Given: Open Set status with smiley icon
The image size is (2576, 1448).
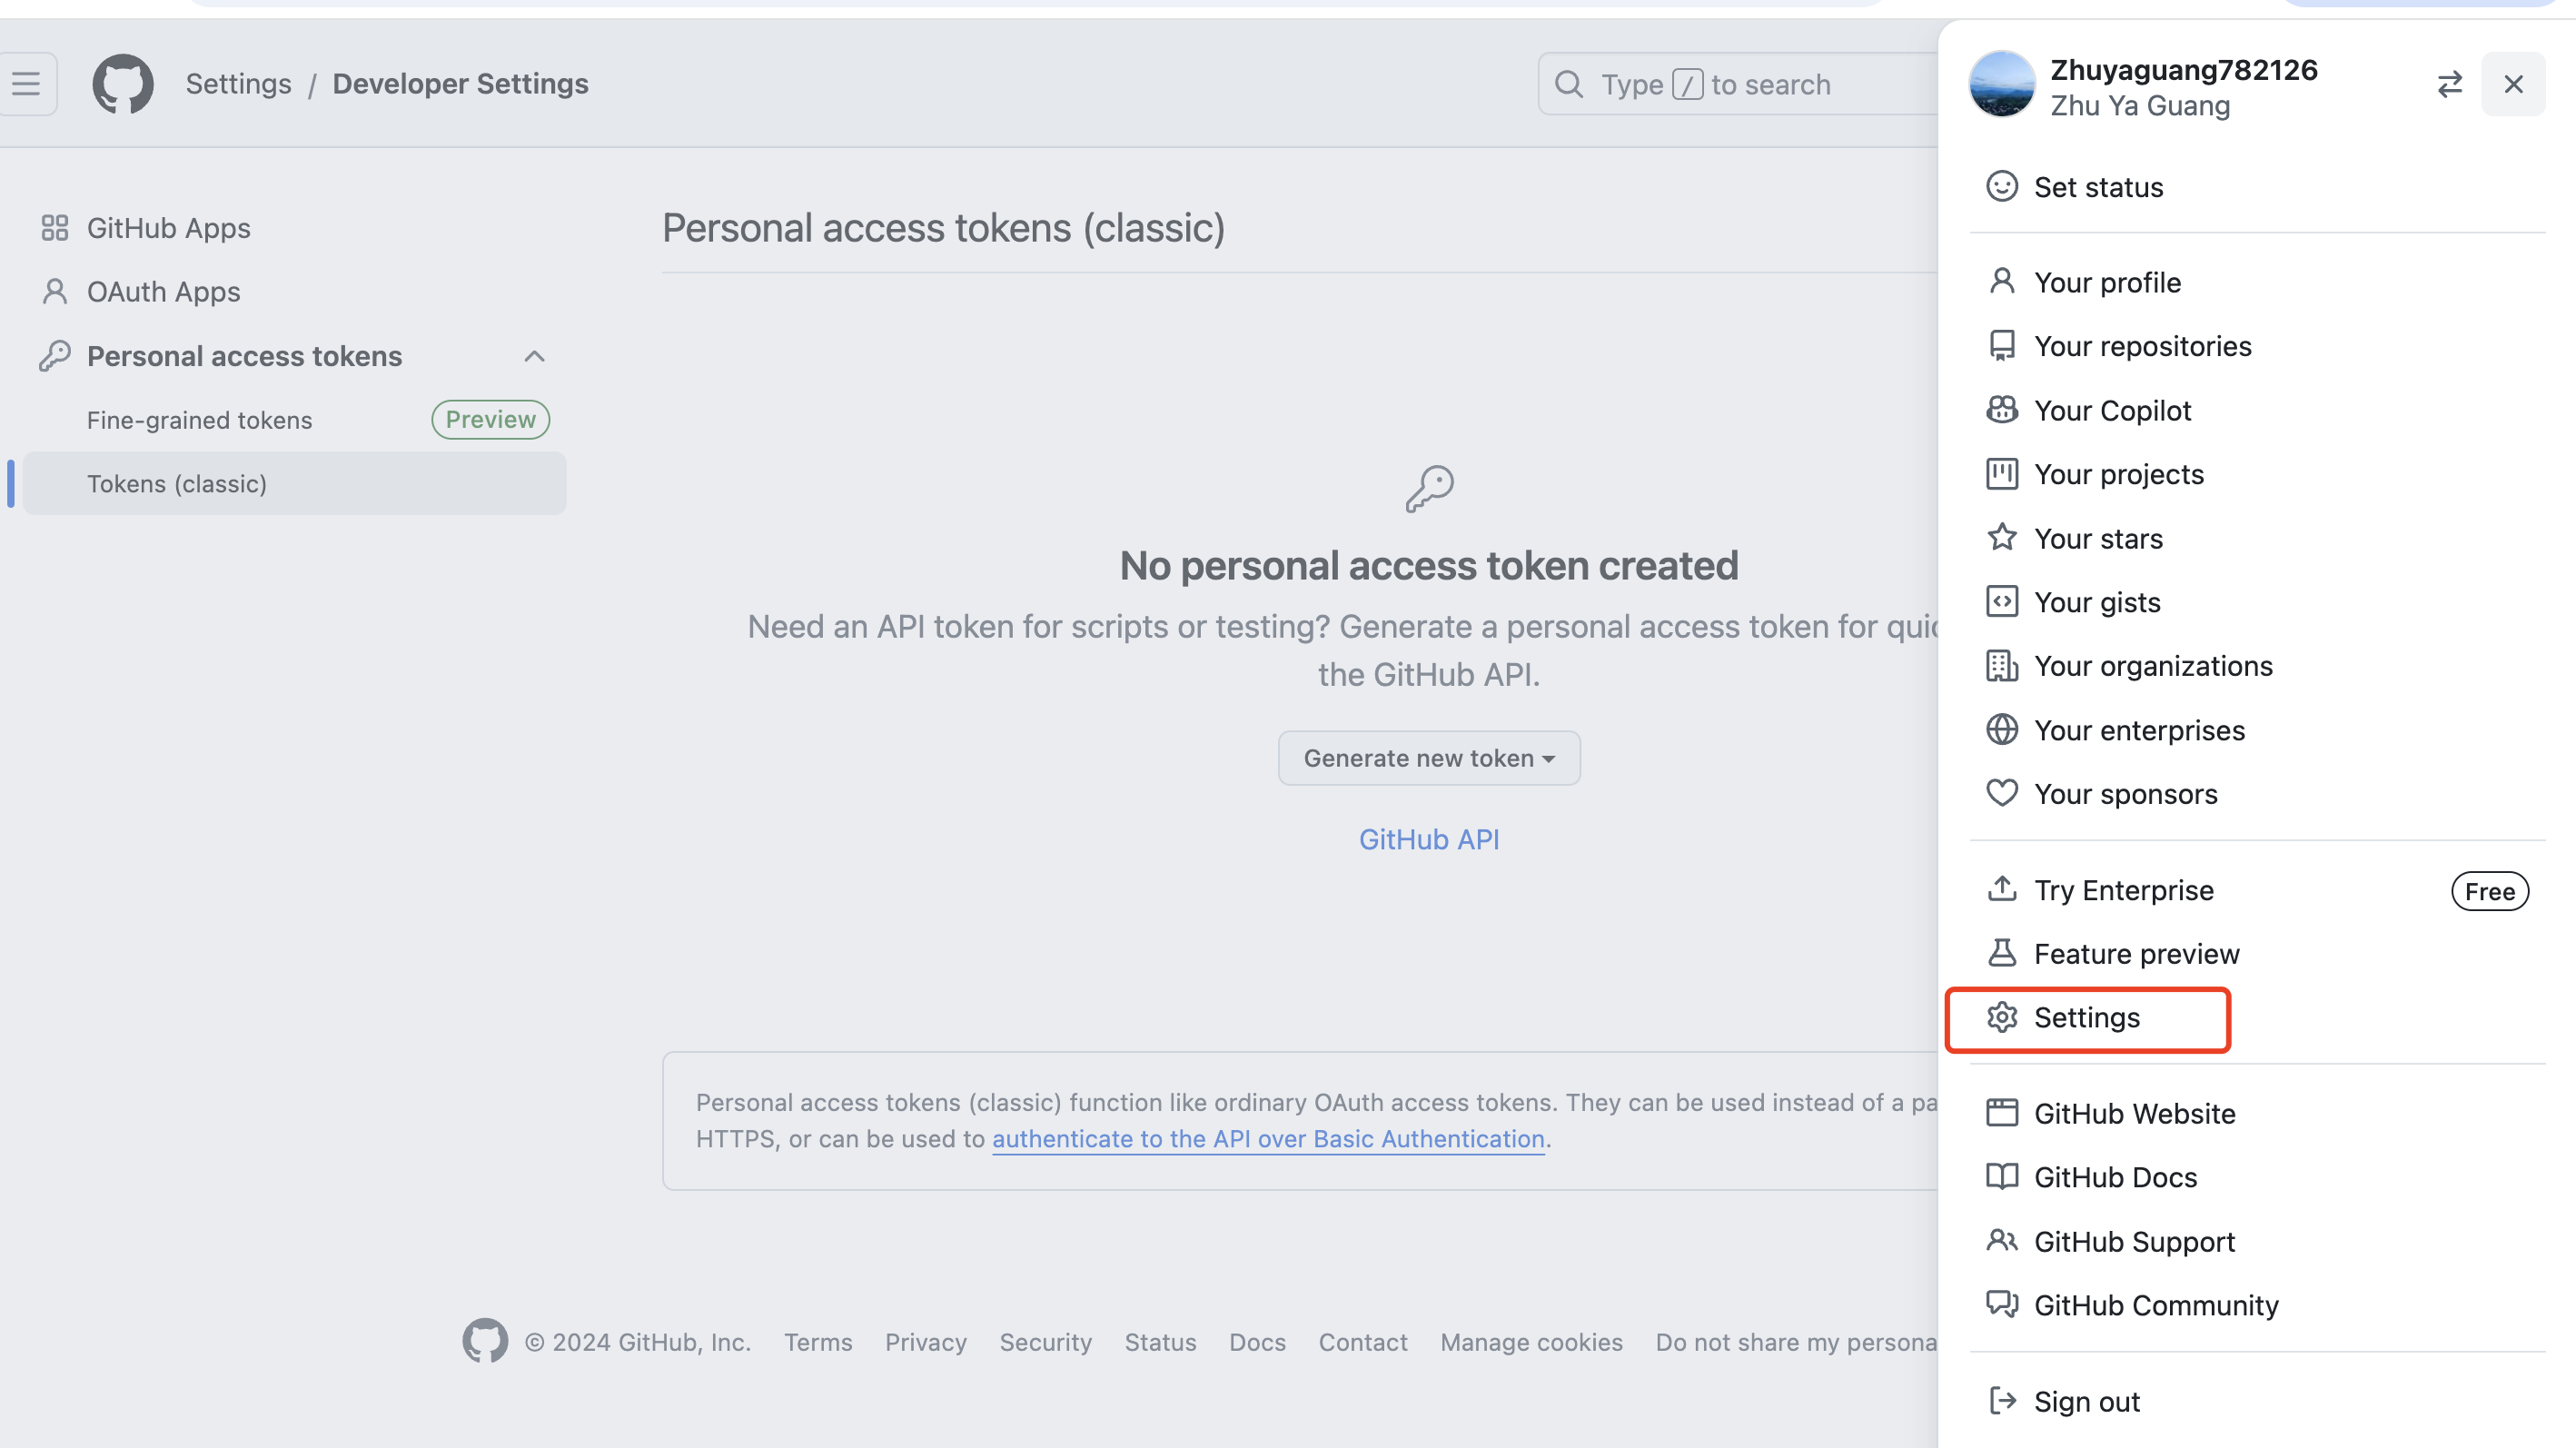Looking at the screenshot, I should pos(2097,187).
